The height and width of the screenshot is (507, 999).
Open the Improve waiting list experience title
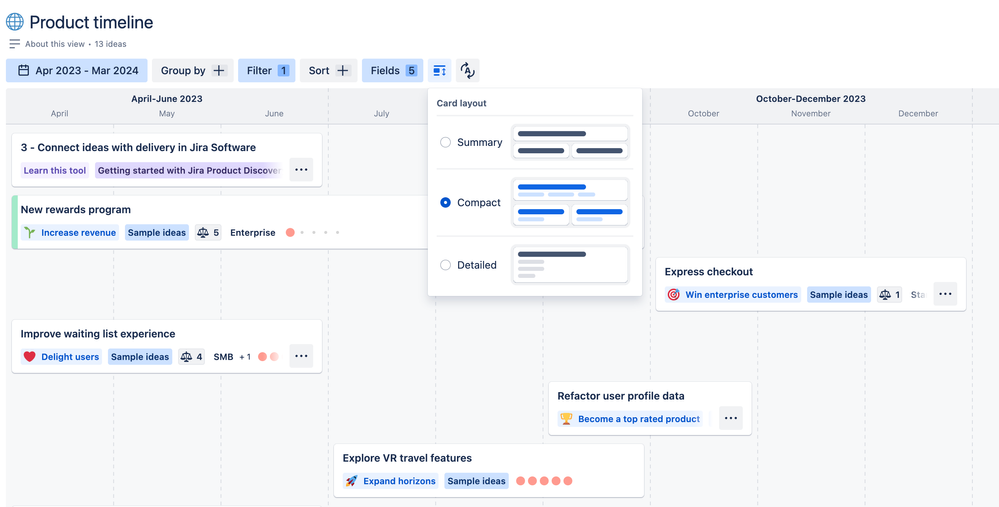tap(97, 334)
